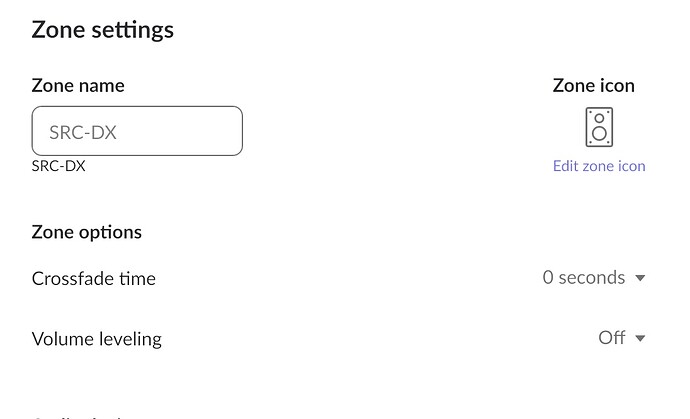Click the SRC-DX caption below the name field
The width and height of the screenshot is (690, 419).
point(59,166)
